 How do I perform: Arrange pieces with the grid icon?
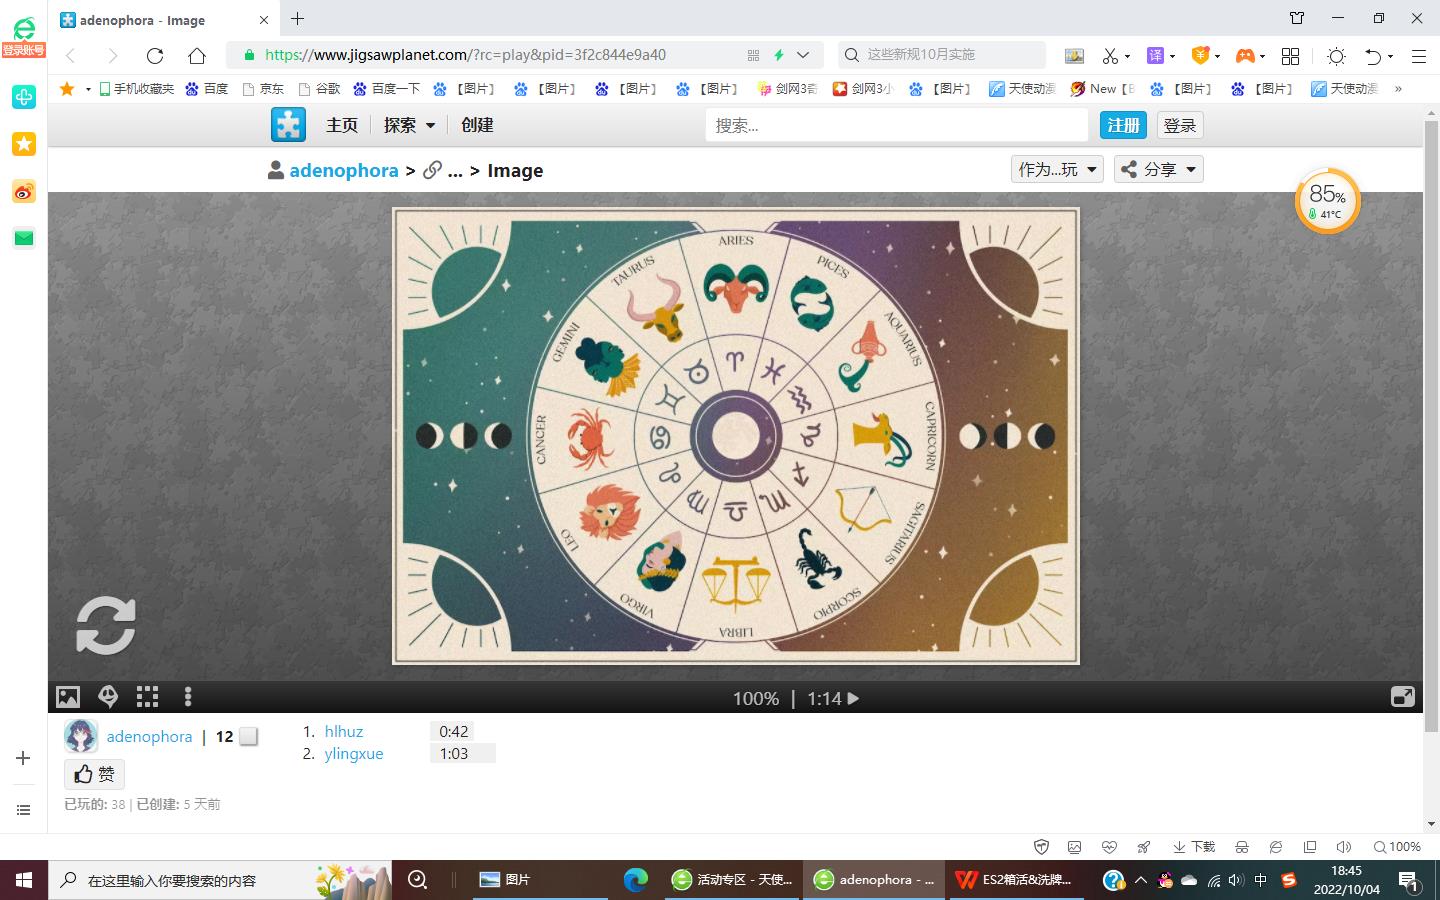click(x=148, y=697)
